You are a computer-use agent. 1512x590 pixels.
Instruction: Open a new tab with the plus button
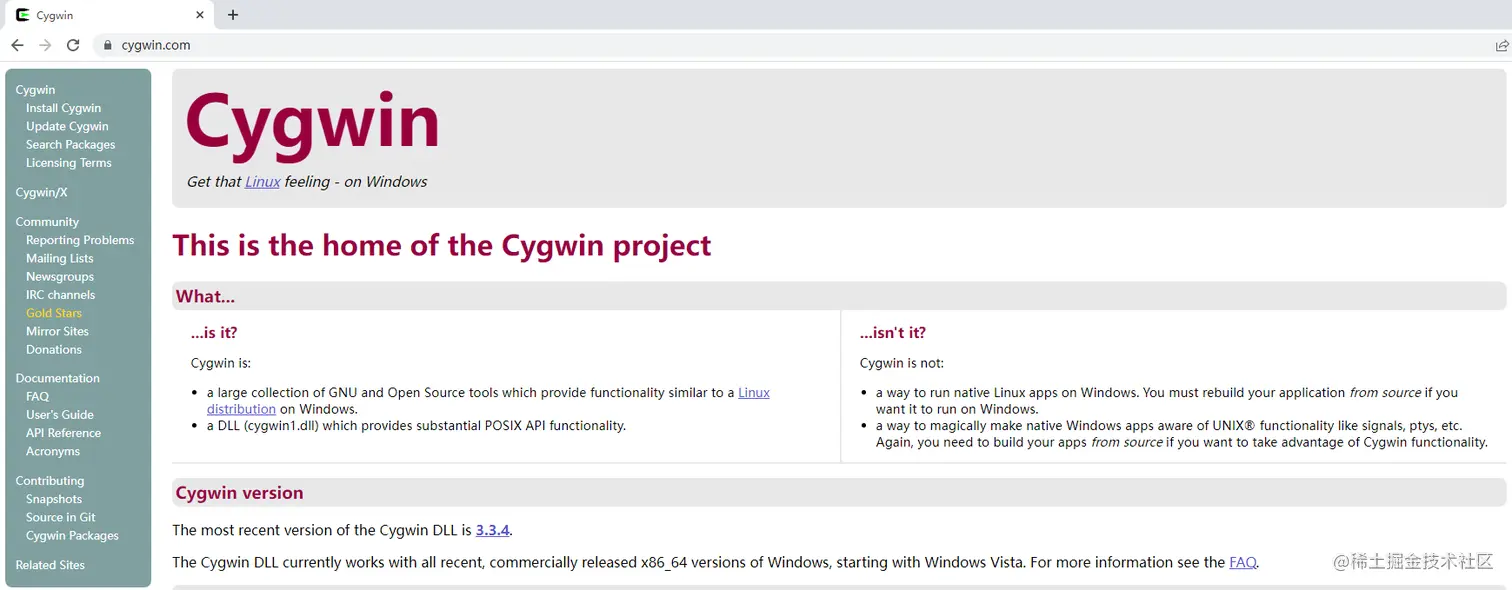pos(233,15)
